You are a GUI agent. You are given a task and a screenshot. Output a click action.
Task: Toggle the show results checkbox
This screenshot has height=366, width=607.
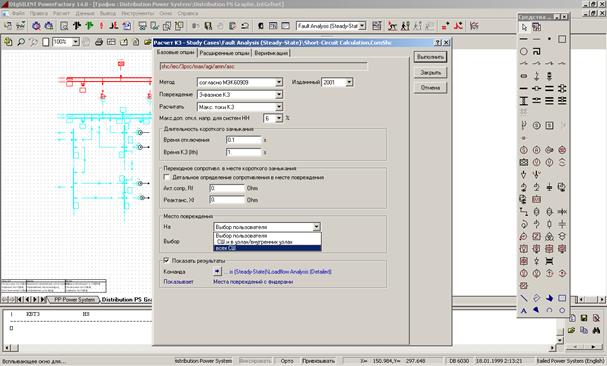[x=166, y=260]
